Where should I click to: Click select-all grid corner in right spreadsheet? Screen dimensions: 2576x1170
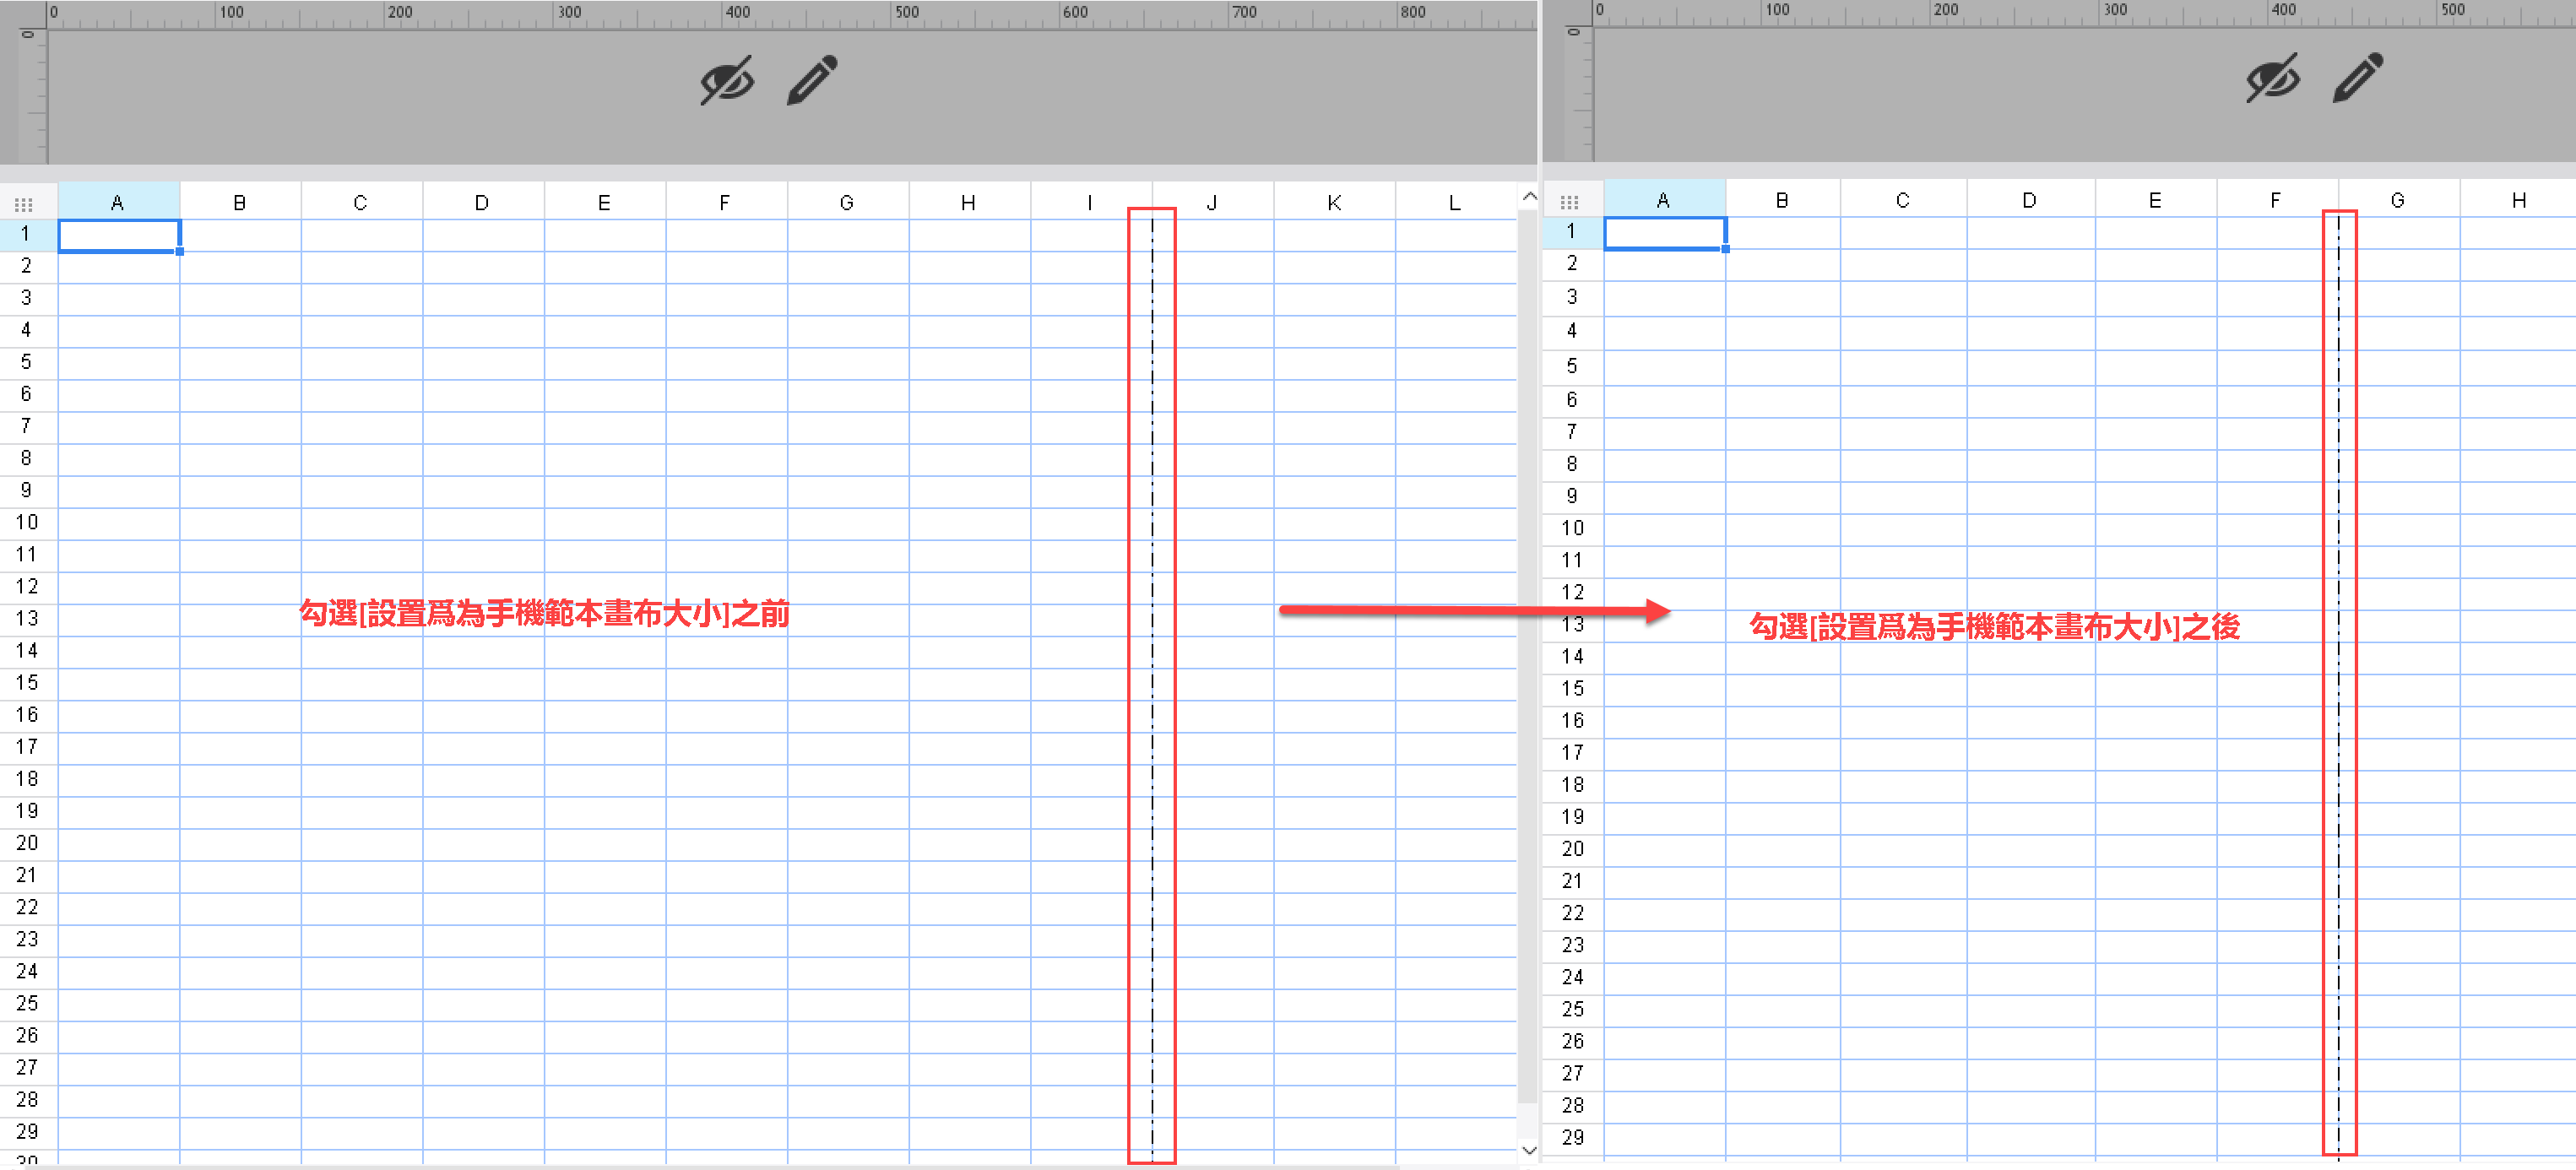(x=1570, y=202)
